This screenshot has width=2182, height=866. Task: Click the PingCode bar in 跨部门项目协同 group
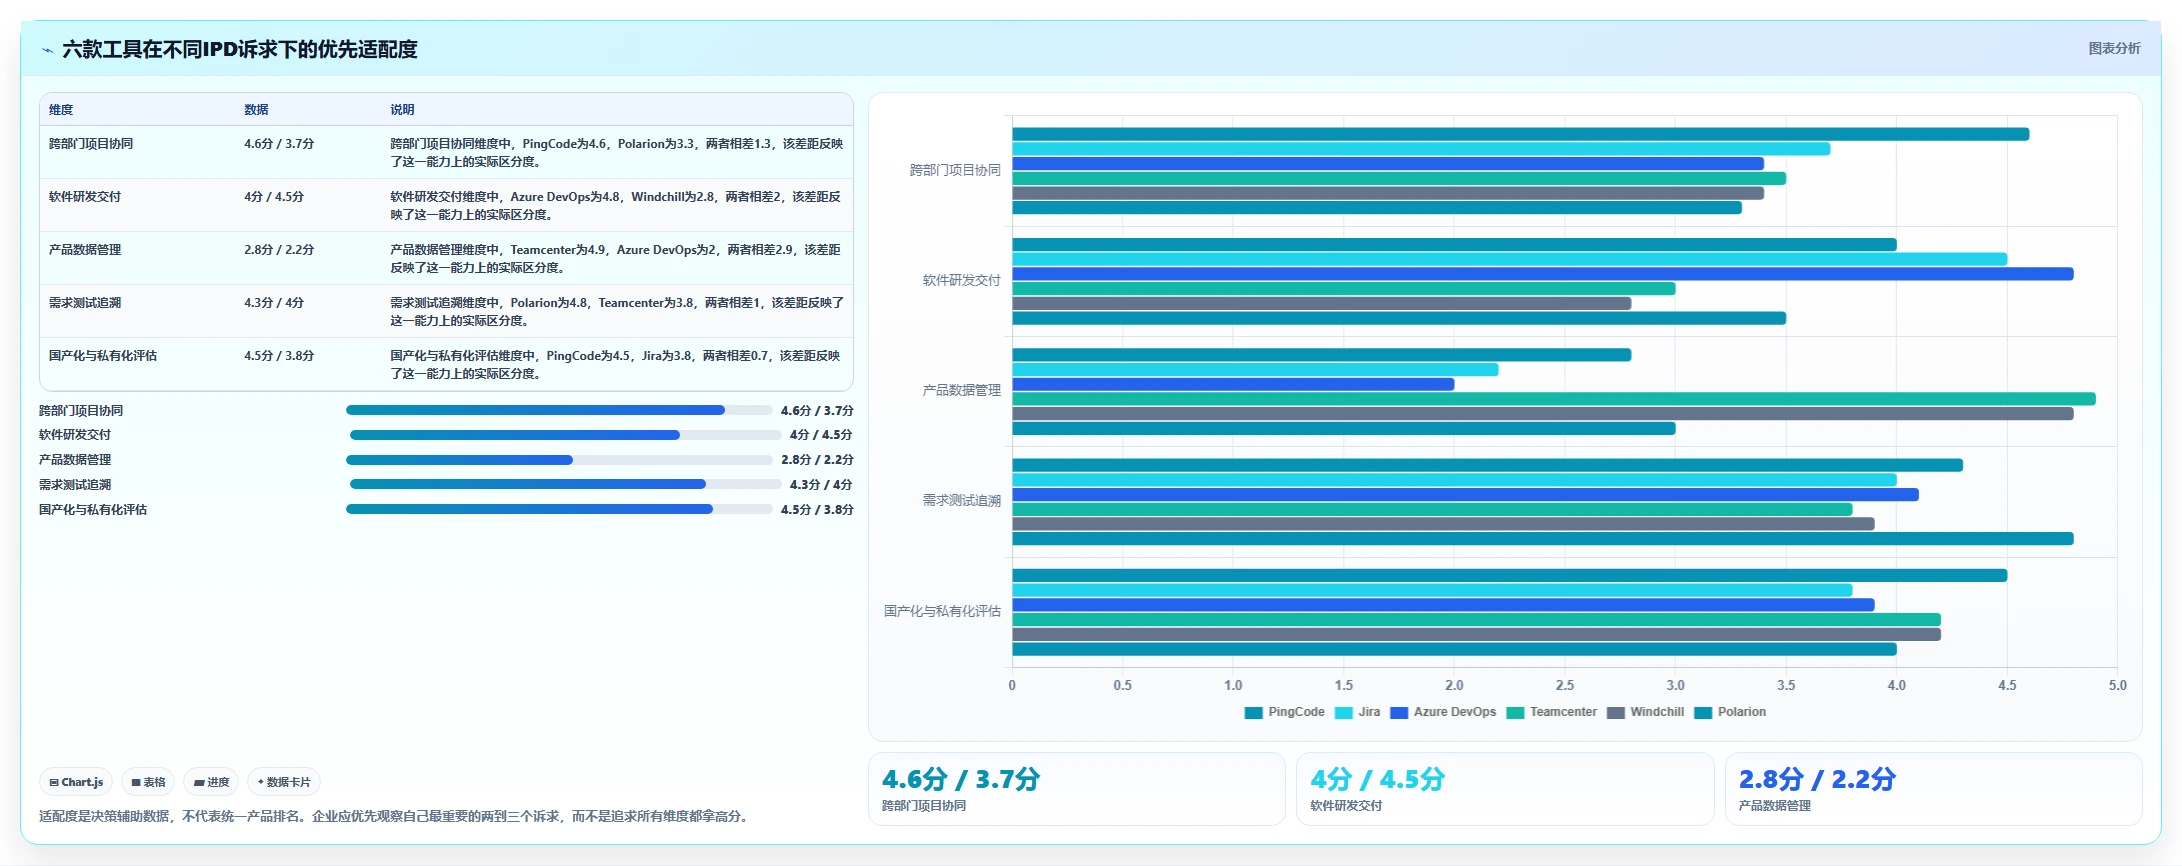pyautogui.click(x=1520, y=134)
